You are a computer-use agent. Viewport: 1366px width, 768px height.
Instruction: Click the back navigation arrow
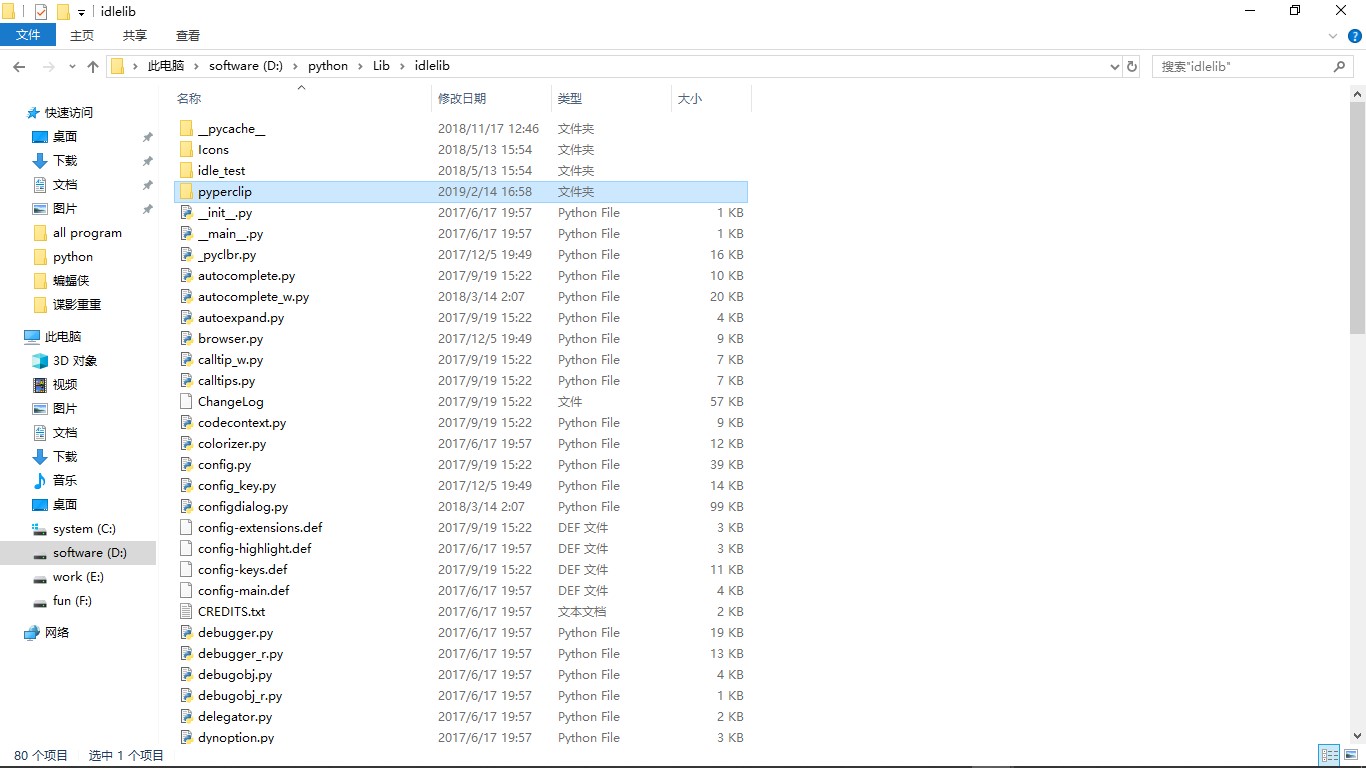(x=19, y=66)
